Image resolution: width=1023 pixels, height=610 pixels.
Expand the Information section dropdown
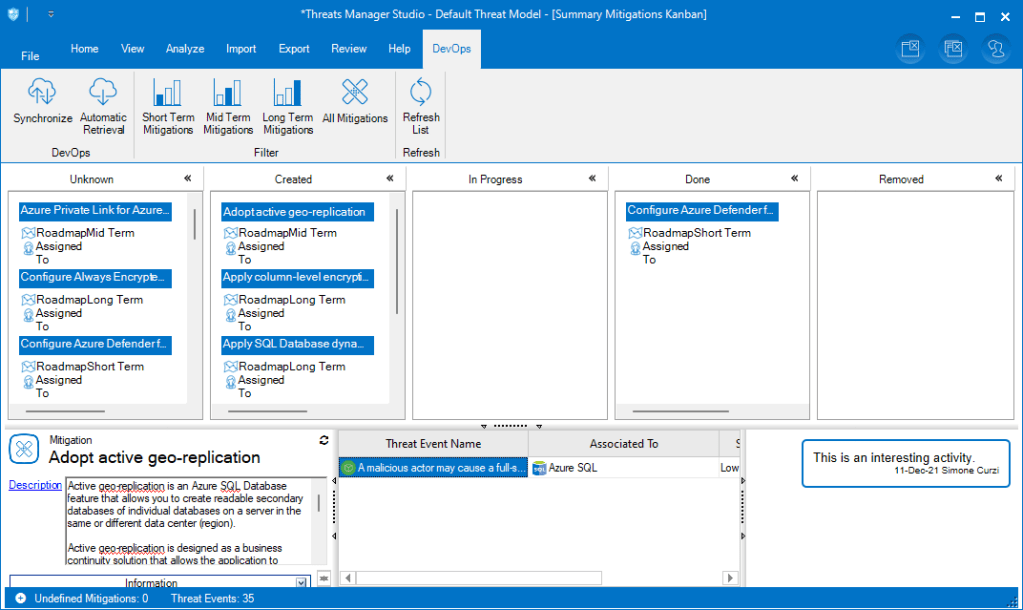(301, 583)
